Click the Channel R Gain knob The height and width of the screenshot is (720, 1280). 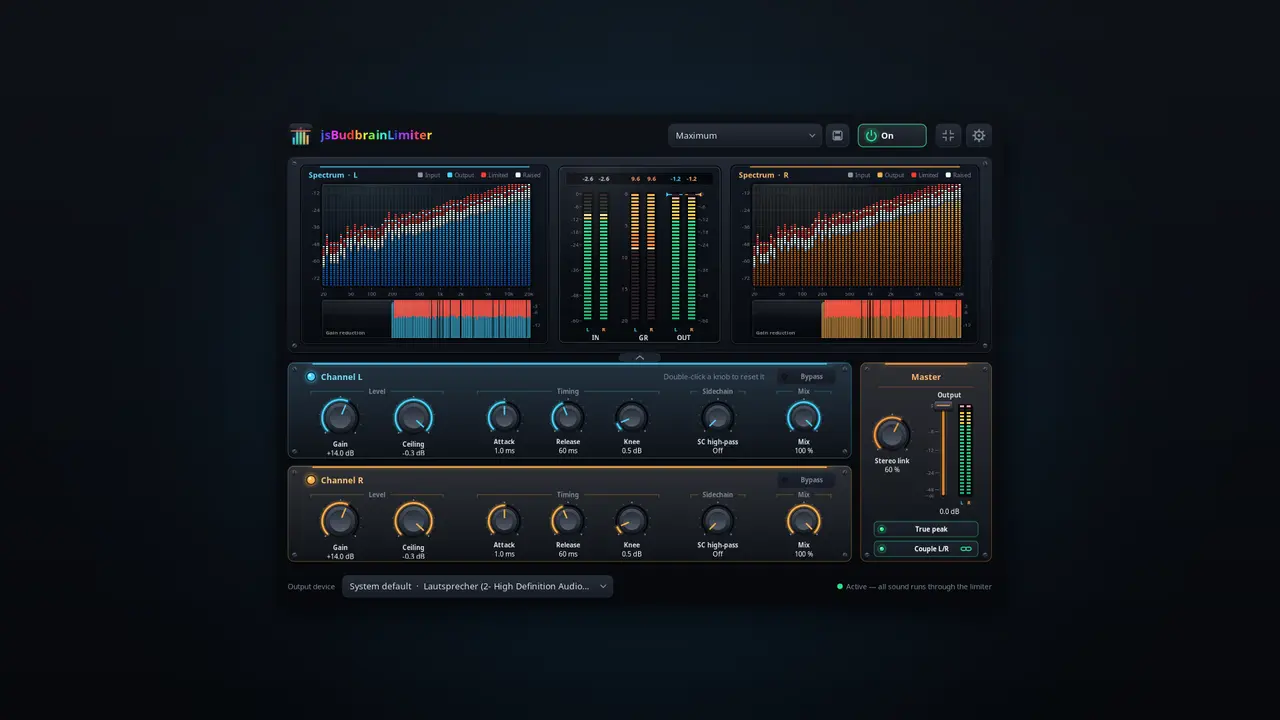pyautogui.click(x=340, y=520)
